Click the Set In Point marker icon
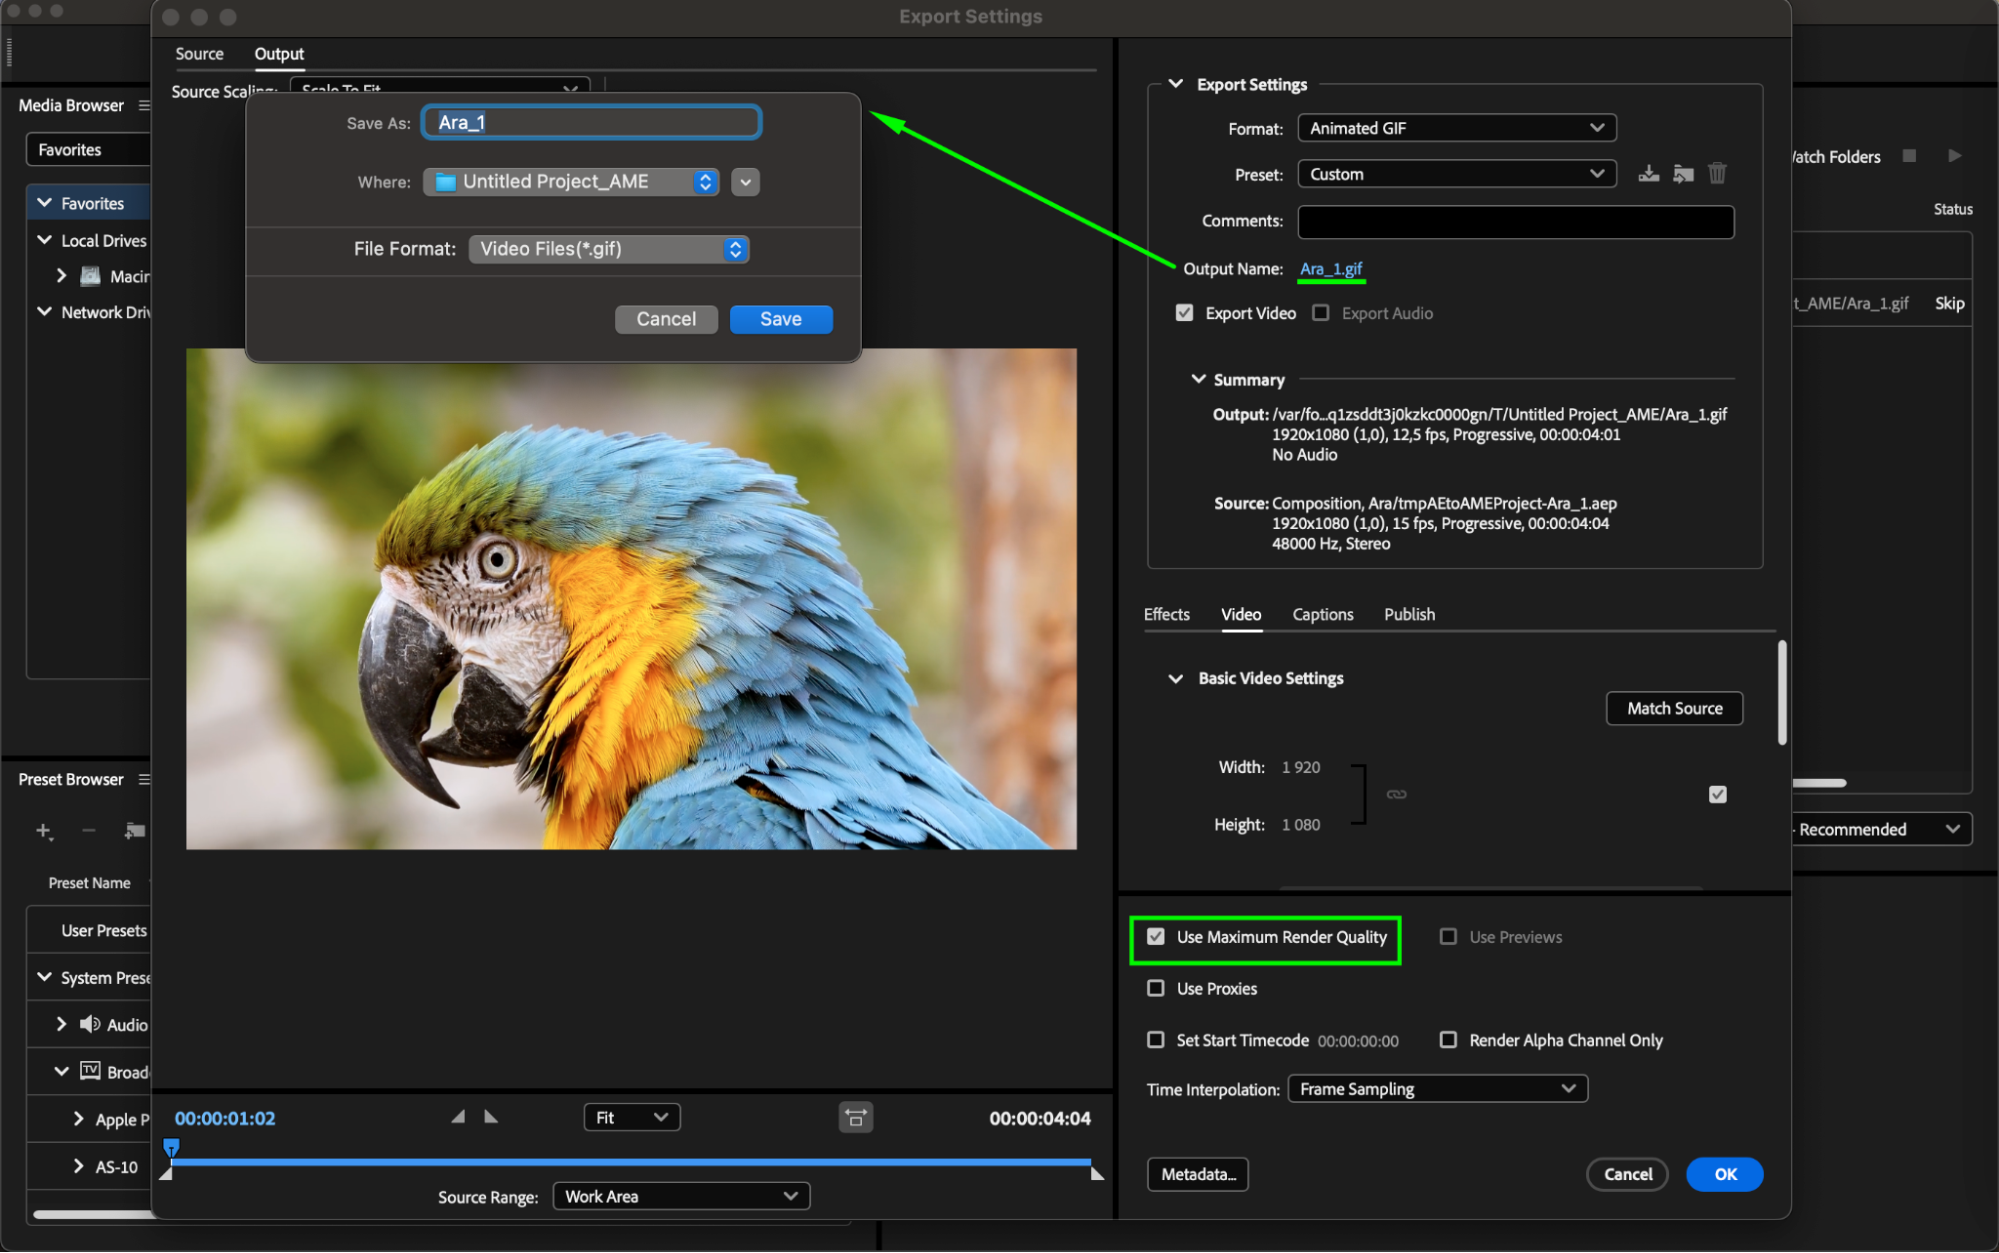The image size is (1999, 1253). [x=458, y=1117]
